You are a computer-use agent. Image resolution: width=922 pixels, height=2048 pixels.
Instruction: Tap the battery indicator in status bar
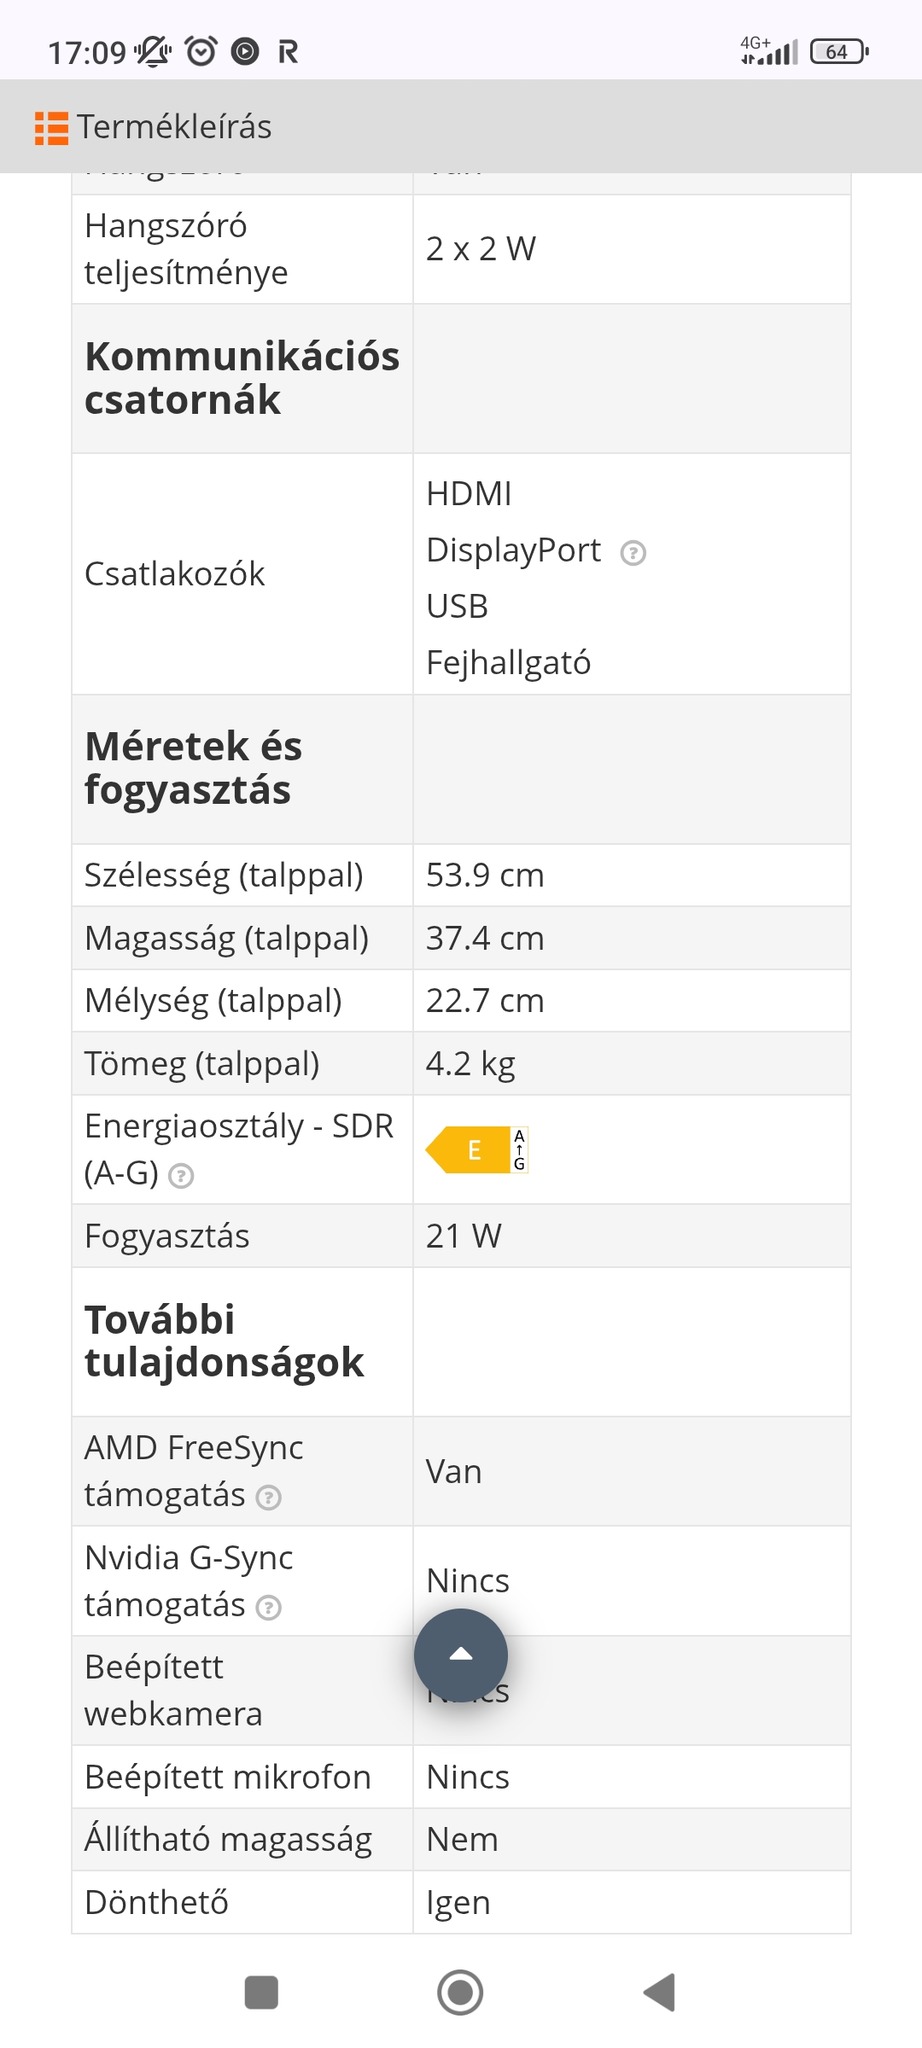tap(838, 52)
